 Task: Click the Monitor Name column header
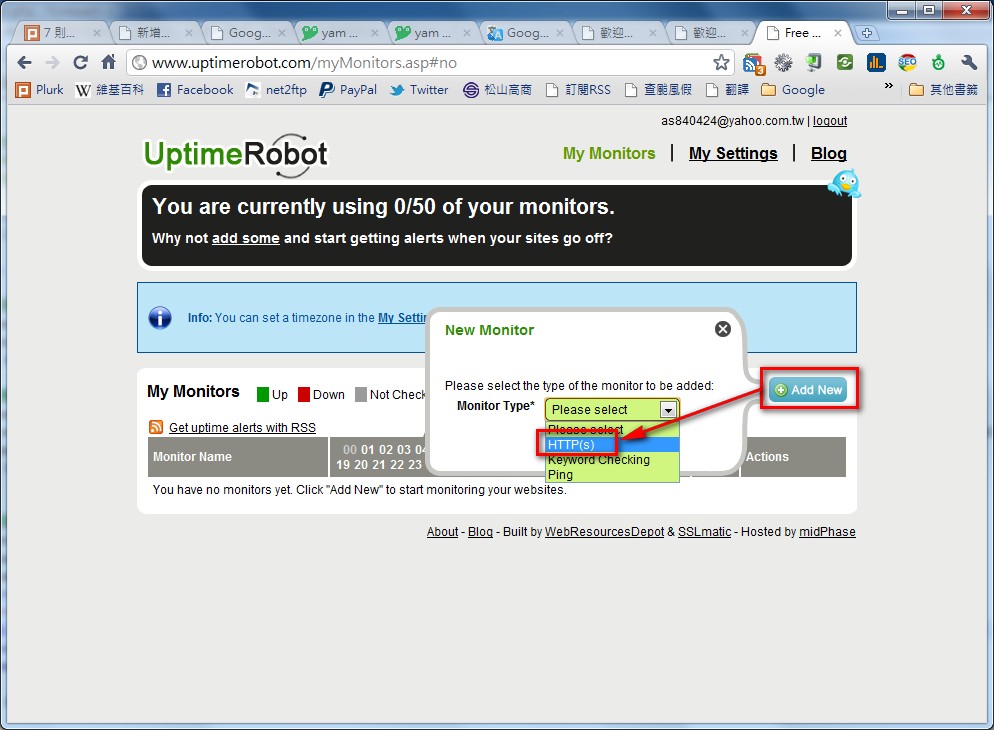click(x=238, y=457)
